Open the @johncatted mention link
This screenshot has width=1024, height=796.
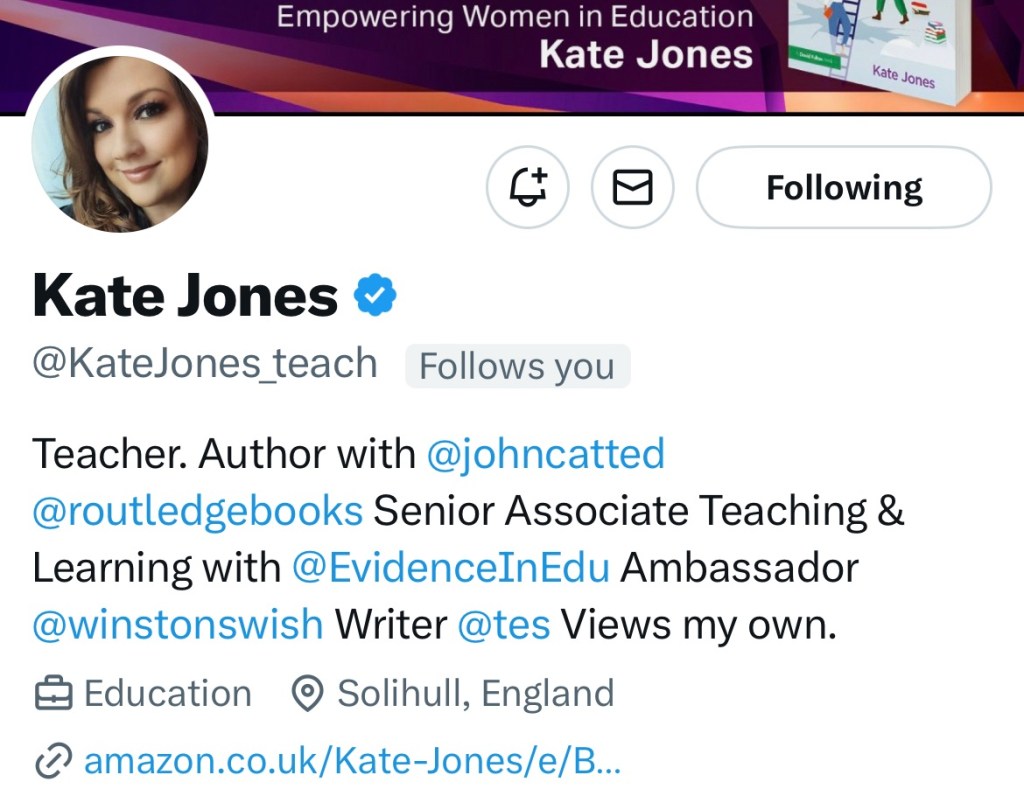pyautogui.click(x=545, y=454)
